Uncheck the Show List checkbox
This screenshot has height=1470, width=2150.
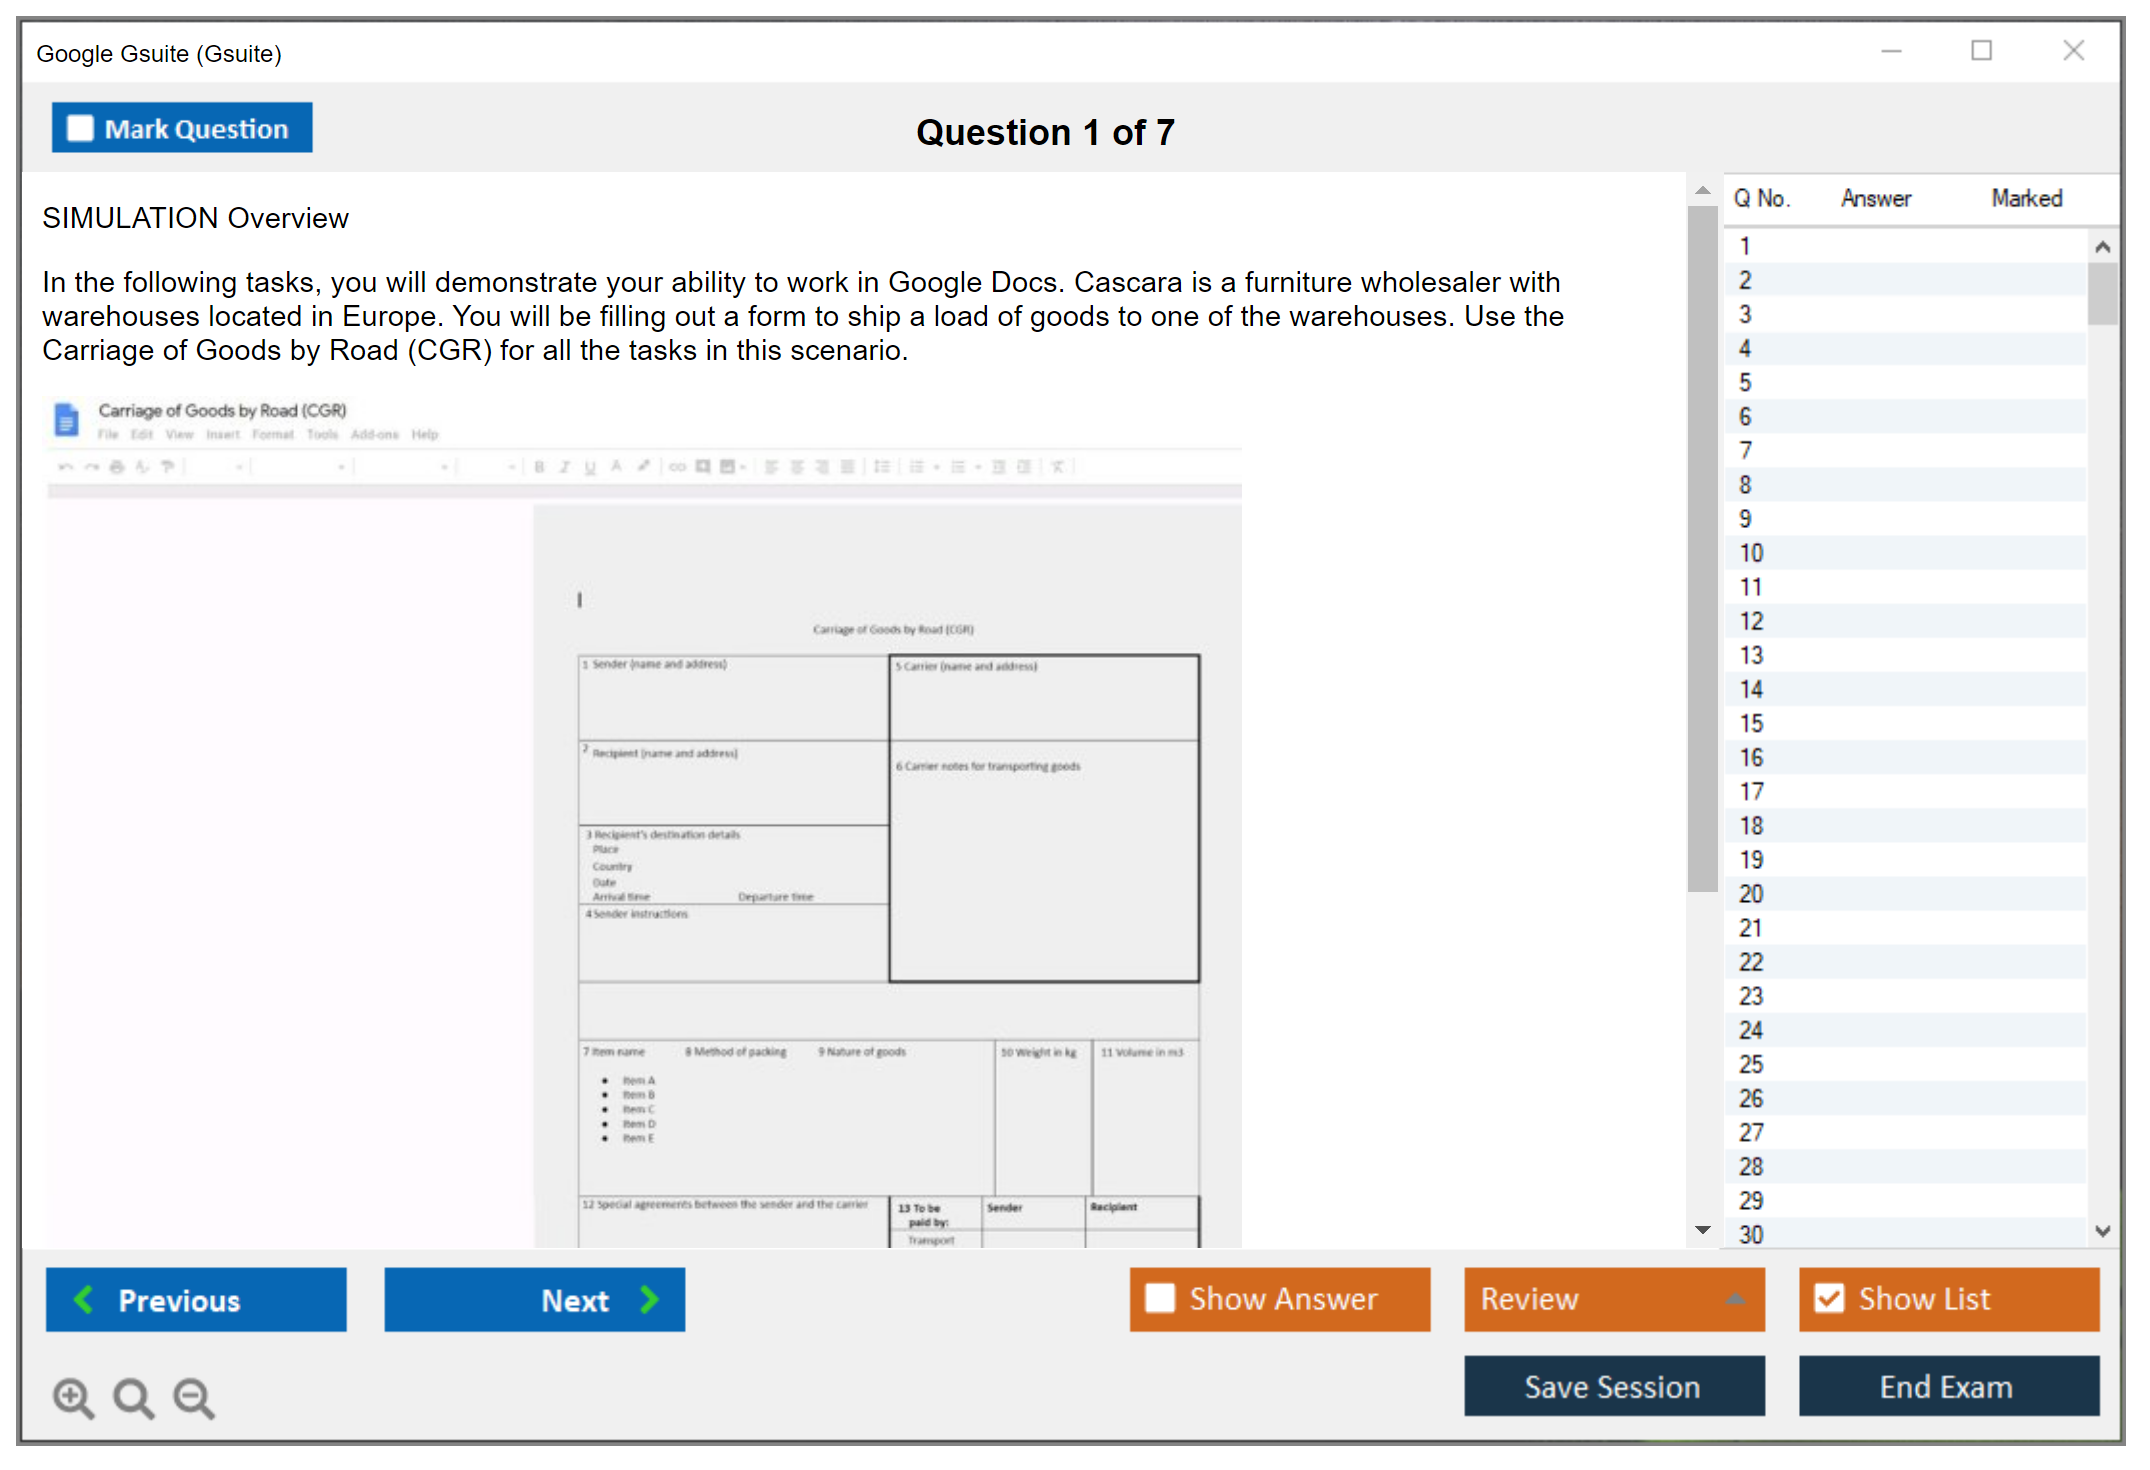click(x=1829, y=1298)
